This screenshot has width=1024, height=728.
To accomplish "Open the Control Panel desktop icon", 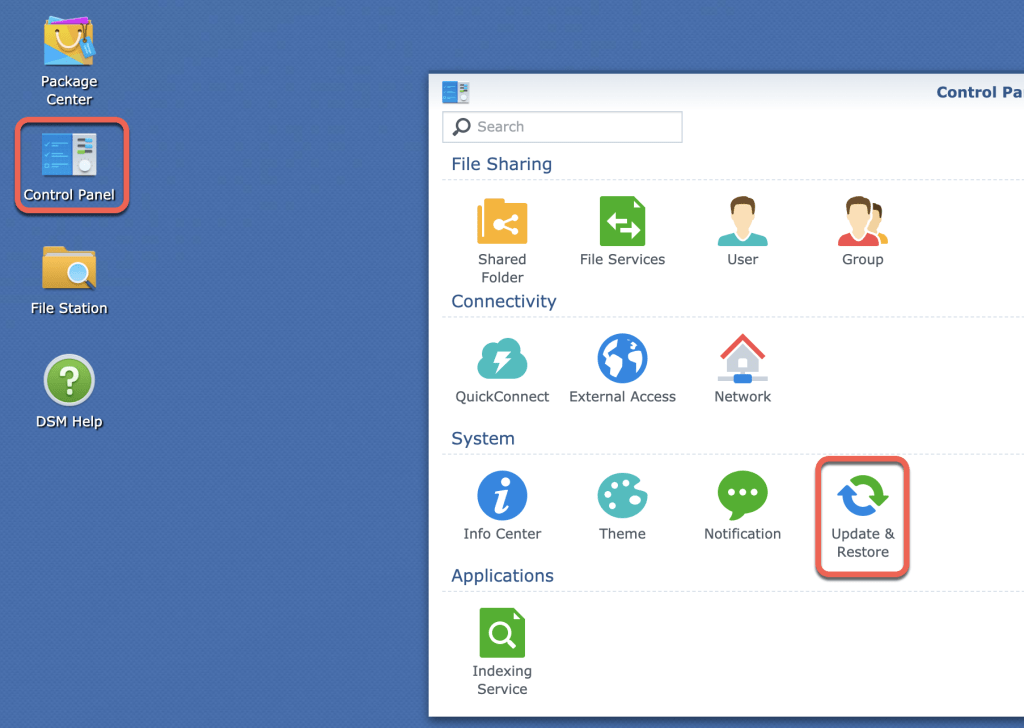I will click(x=69, y=166).
